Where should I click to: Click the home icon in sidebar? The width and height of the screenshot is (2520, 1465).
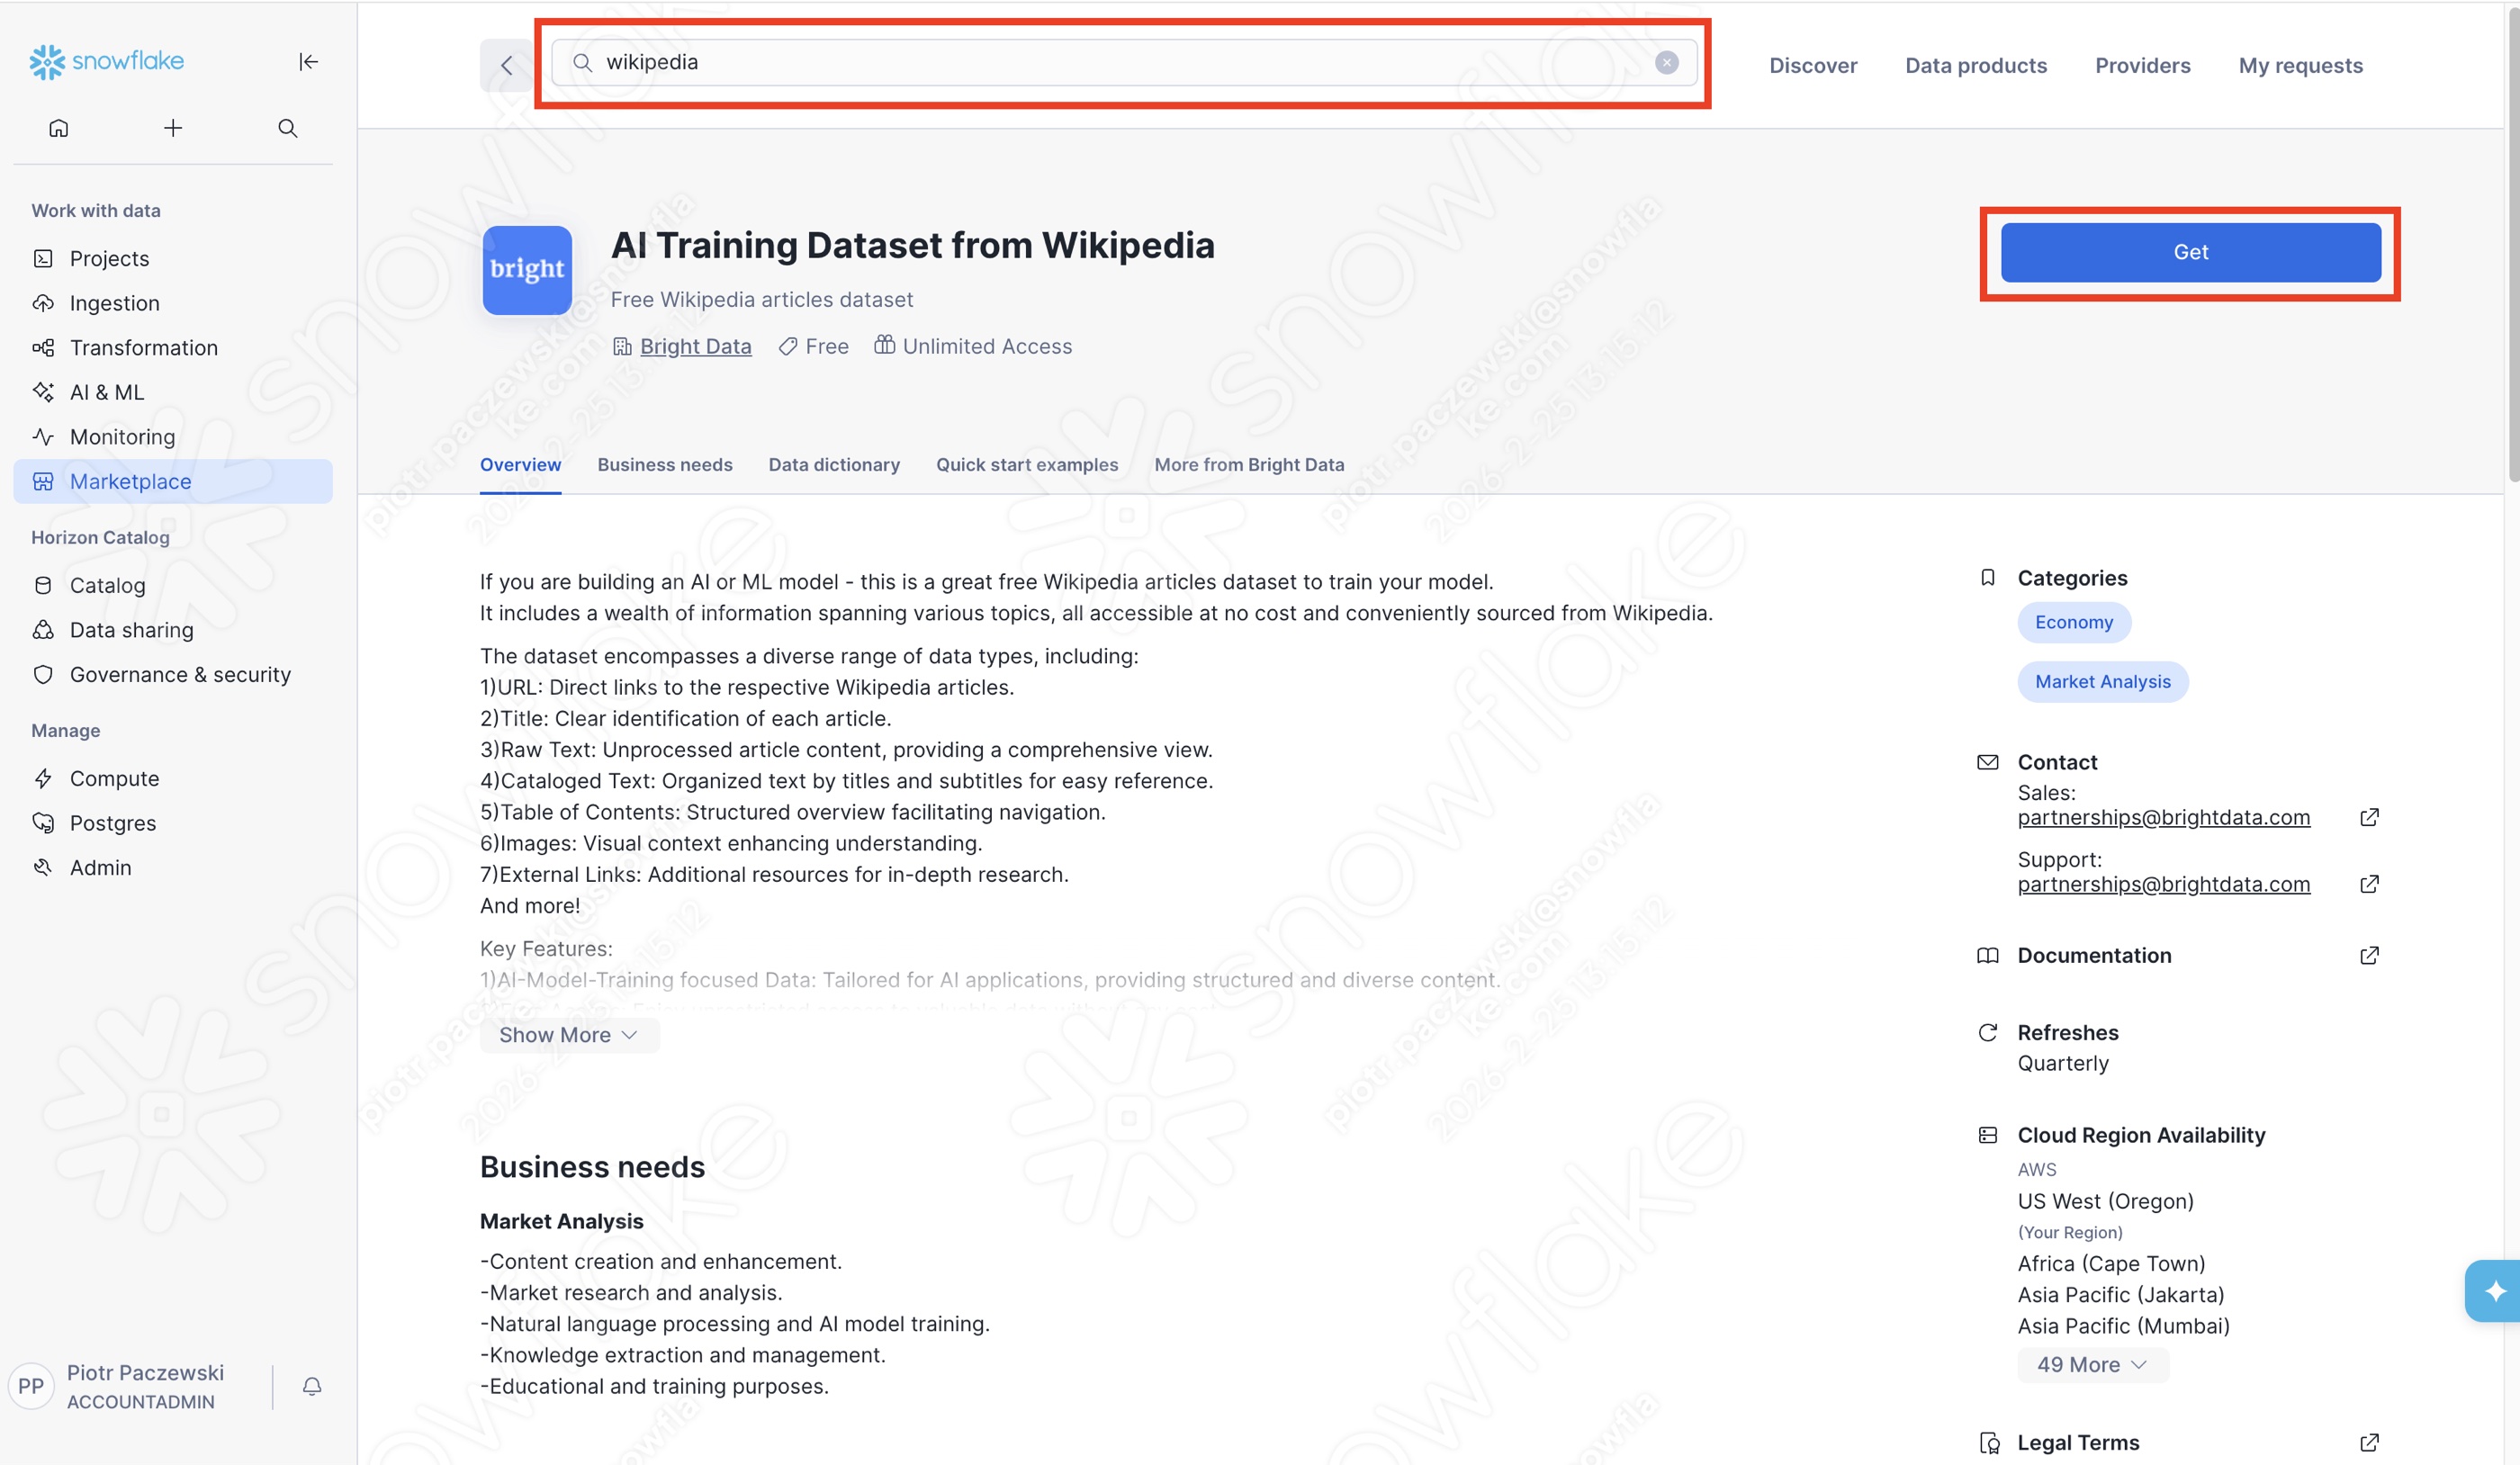[59, 128]
